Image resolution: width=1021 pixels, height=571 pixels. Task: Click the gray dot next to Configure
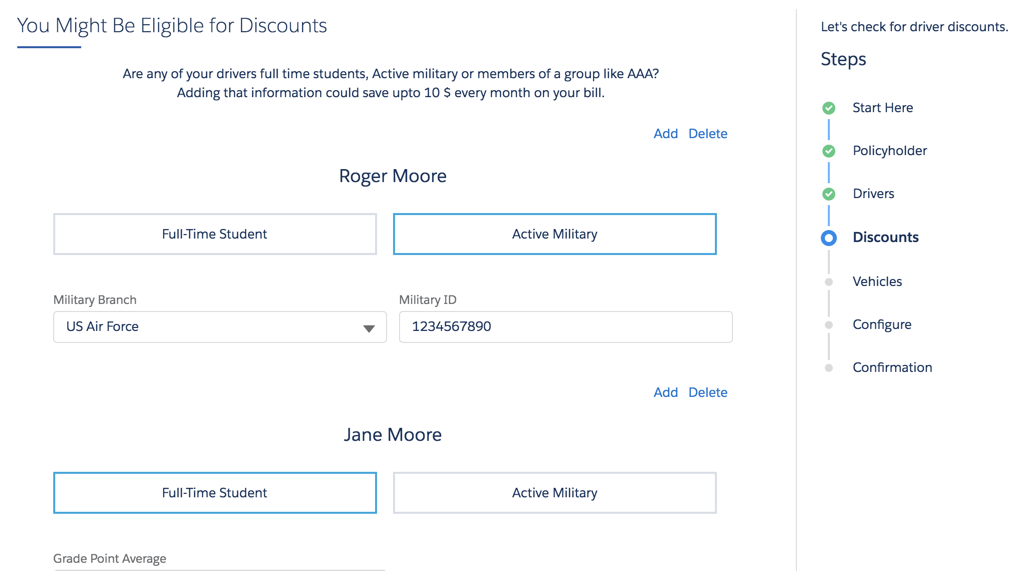pos(828,325)
